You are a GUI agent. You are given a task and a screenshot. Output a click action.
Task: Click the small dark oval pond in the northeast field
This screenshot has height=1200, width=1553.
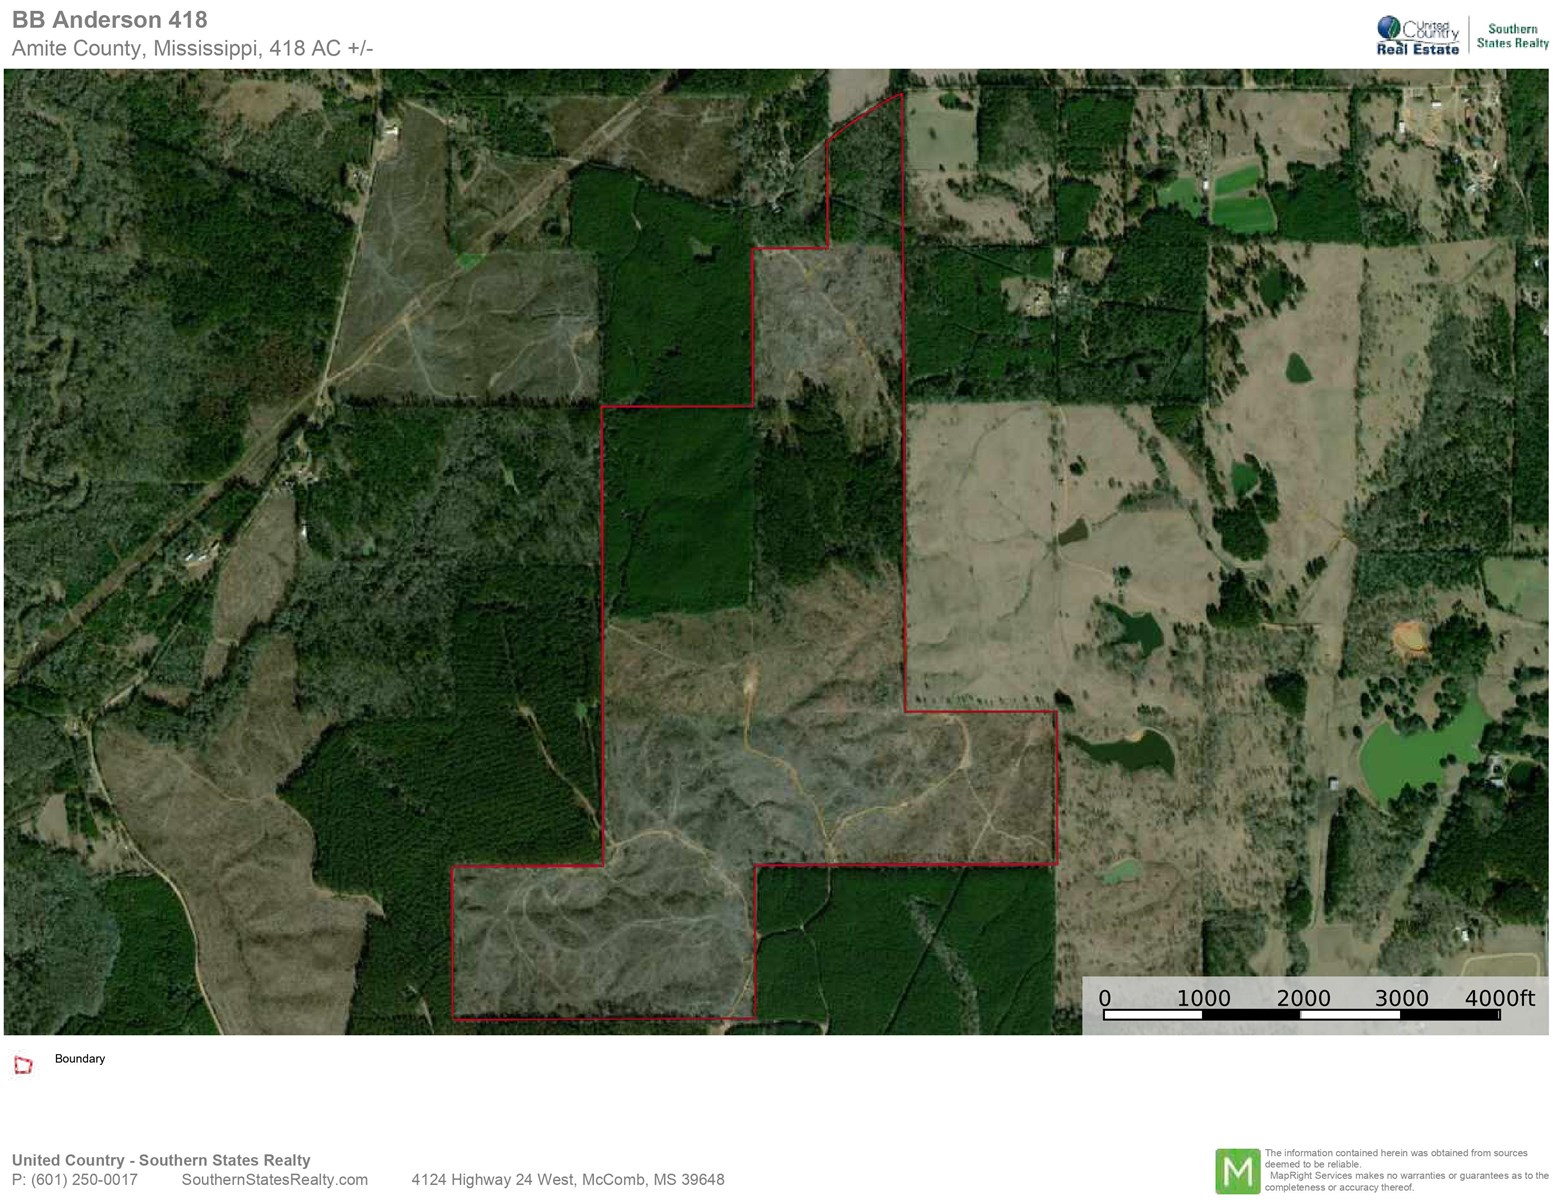click(x=1298, y=368)
